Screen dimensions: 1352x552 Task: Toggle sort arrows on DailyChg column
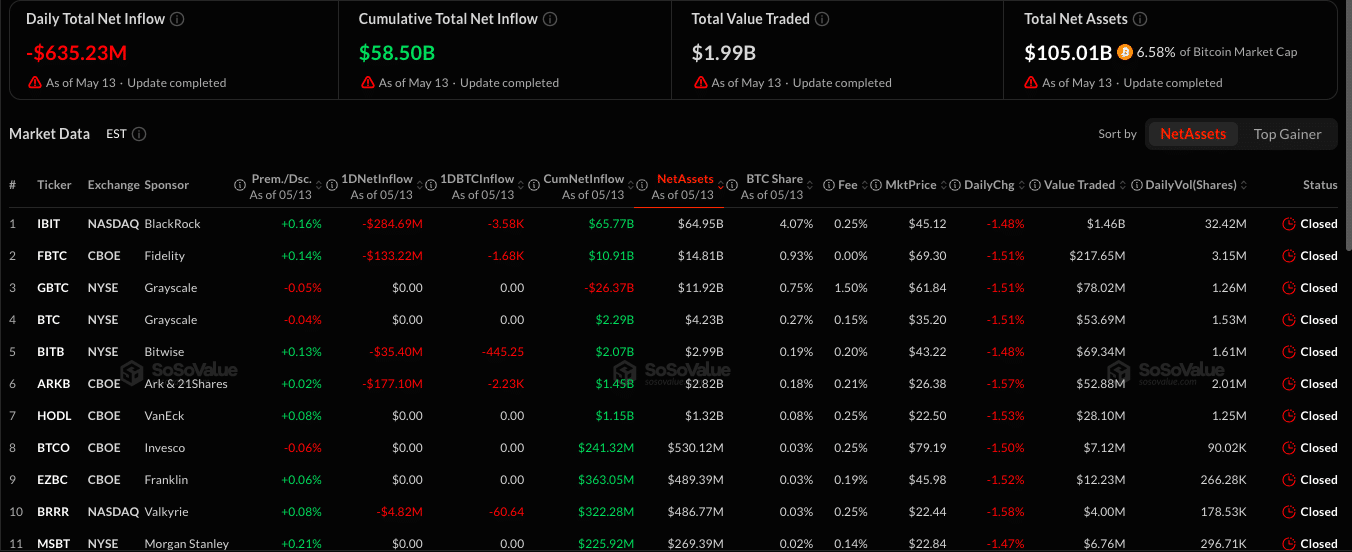[x=1022, y=185]
